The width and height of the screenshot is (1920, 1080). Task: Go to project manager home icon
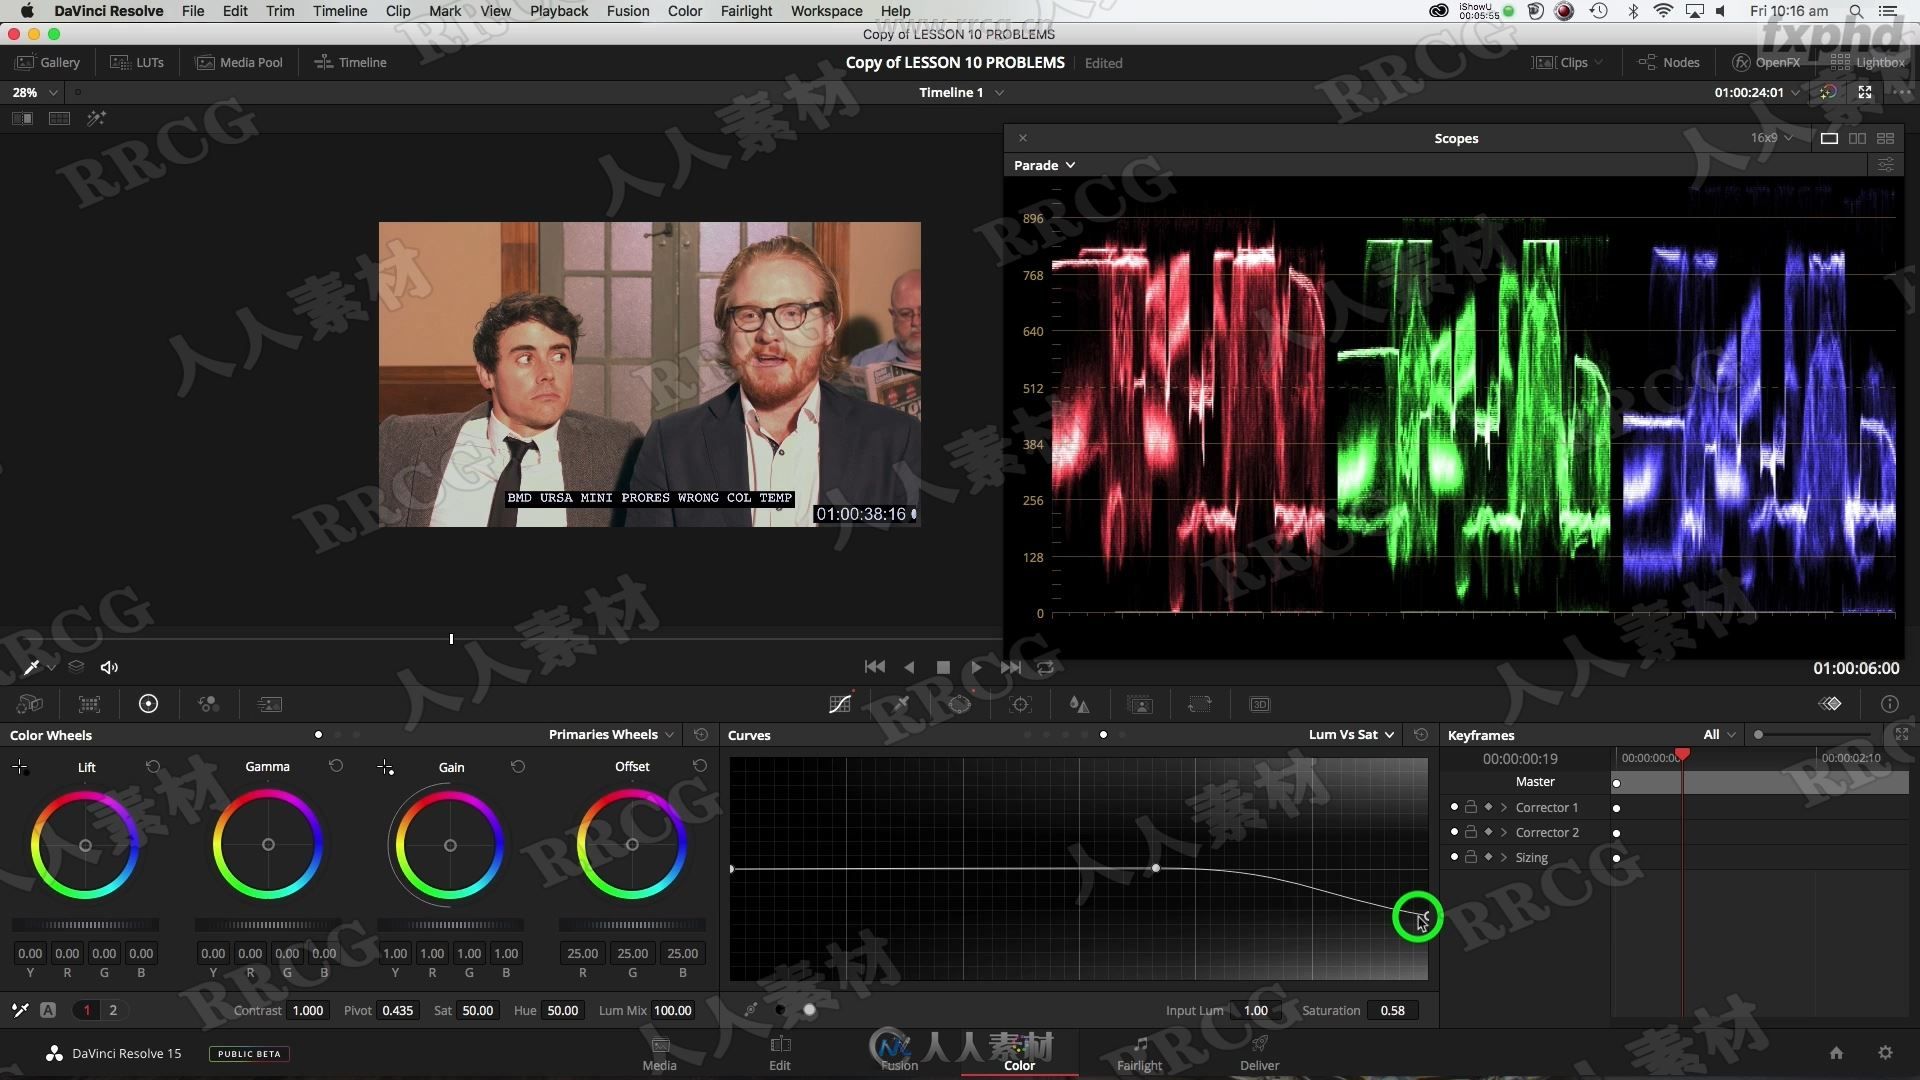pos(1836,1052)
